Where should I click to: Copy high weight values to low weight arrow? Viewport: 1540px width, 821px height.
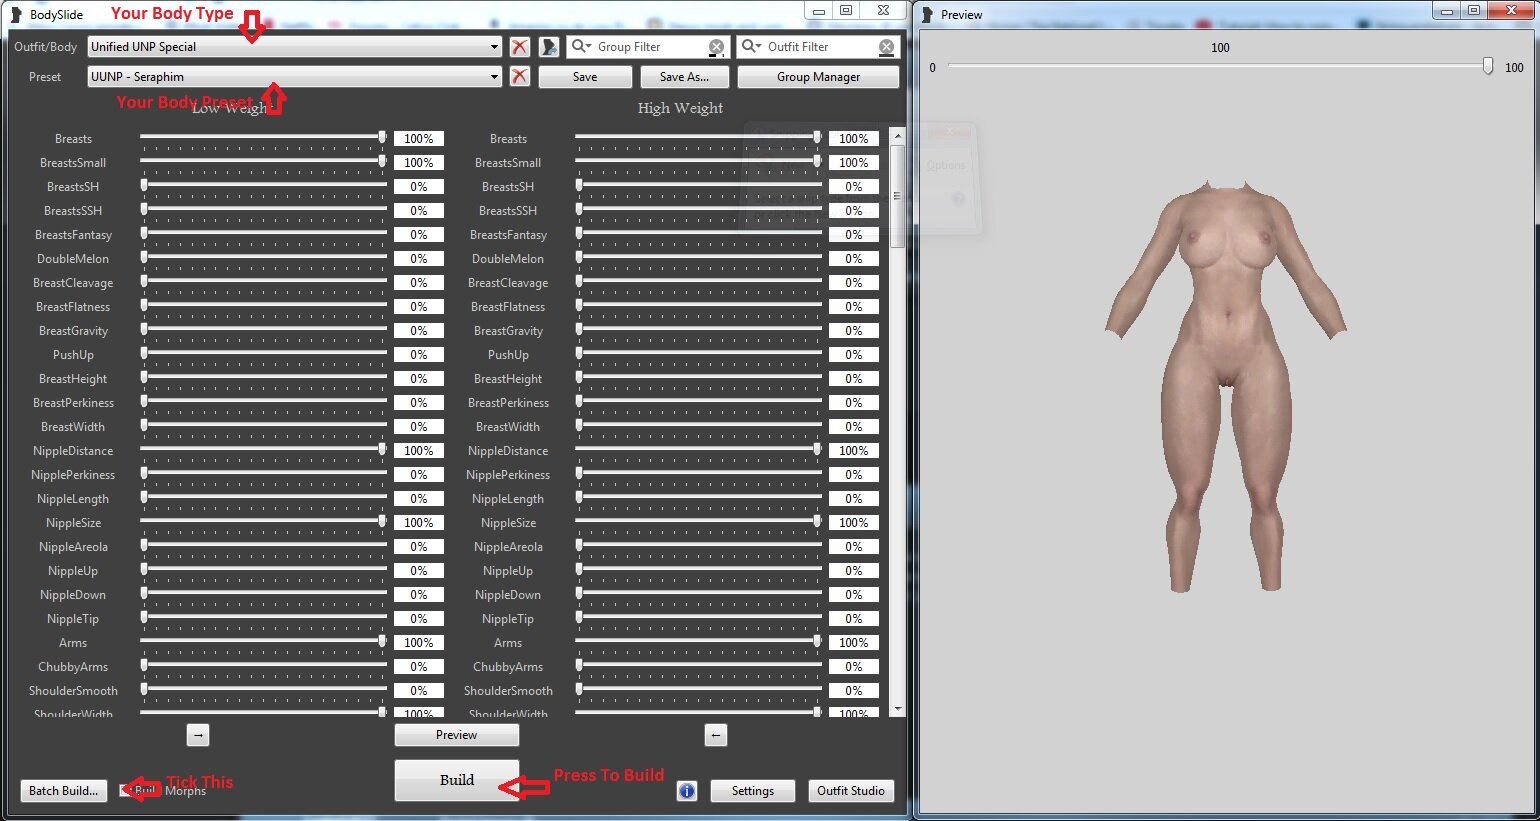[x=716, y=735]
